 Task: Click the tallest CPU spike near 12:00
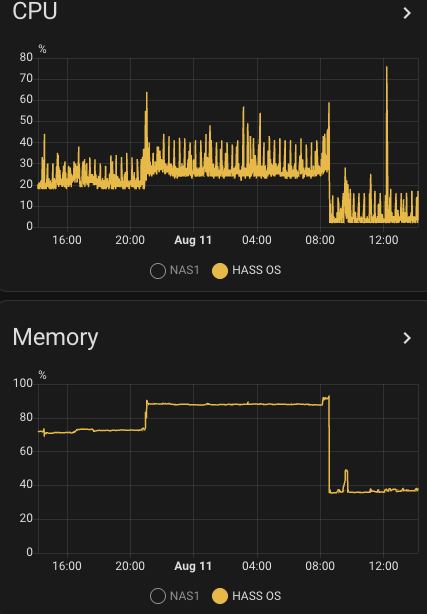click(387, 67)
